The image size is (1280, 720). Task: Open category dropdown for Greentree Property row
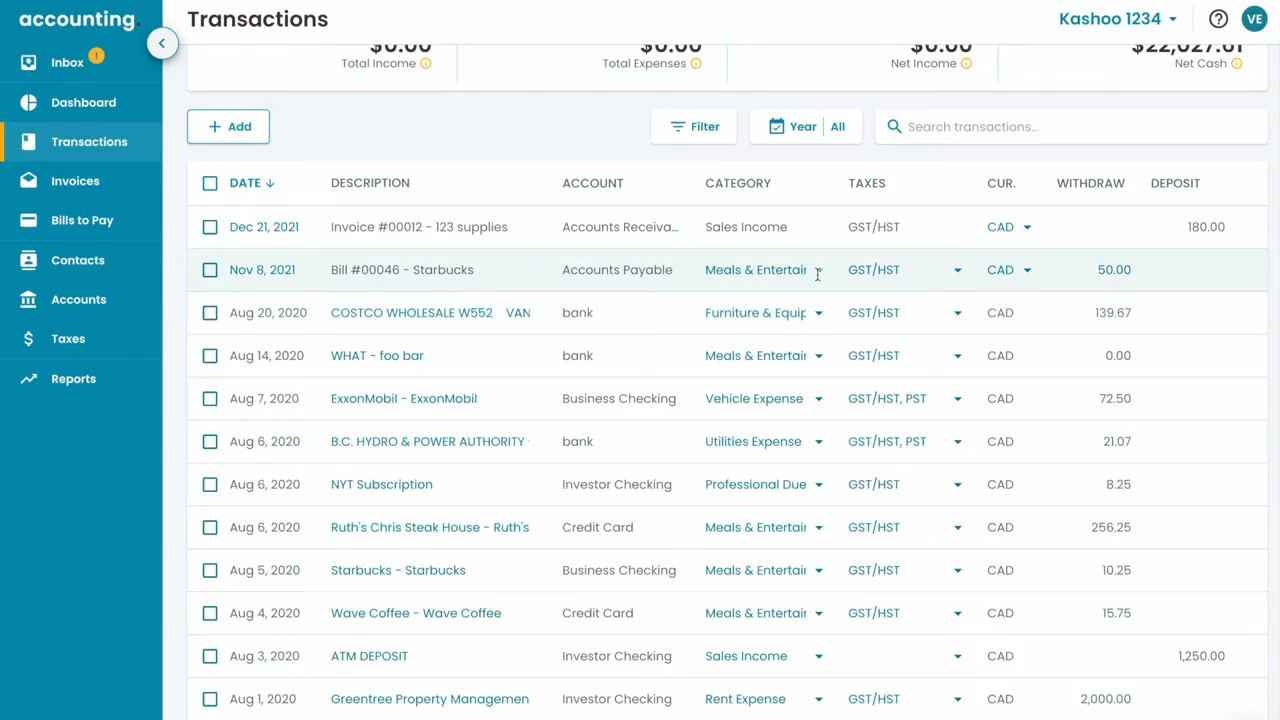818,700
